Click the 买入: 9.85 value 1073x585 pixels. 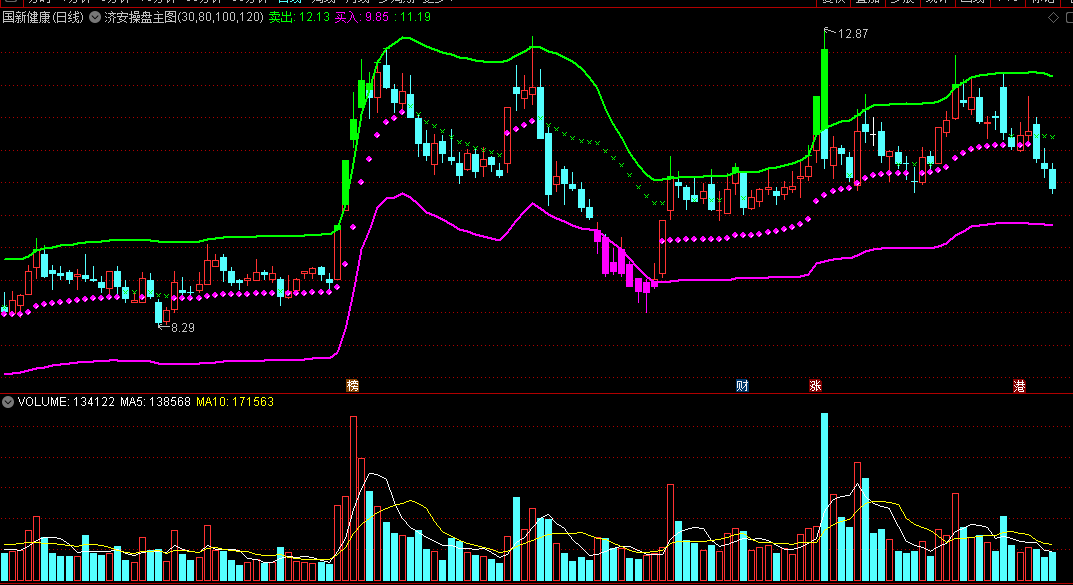361,17
